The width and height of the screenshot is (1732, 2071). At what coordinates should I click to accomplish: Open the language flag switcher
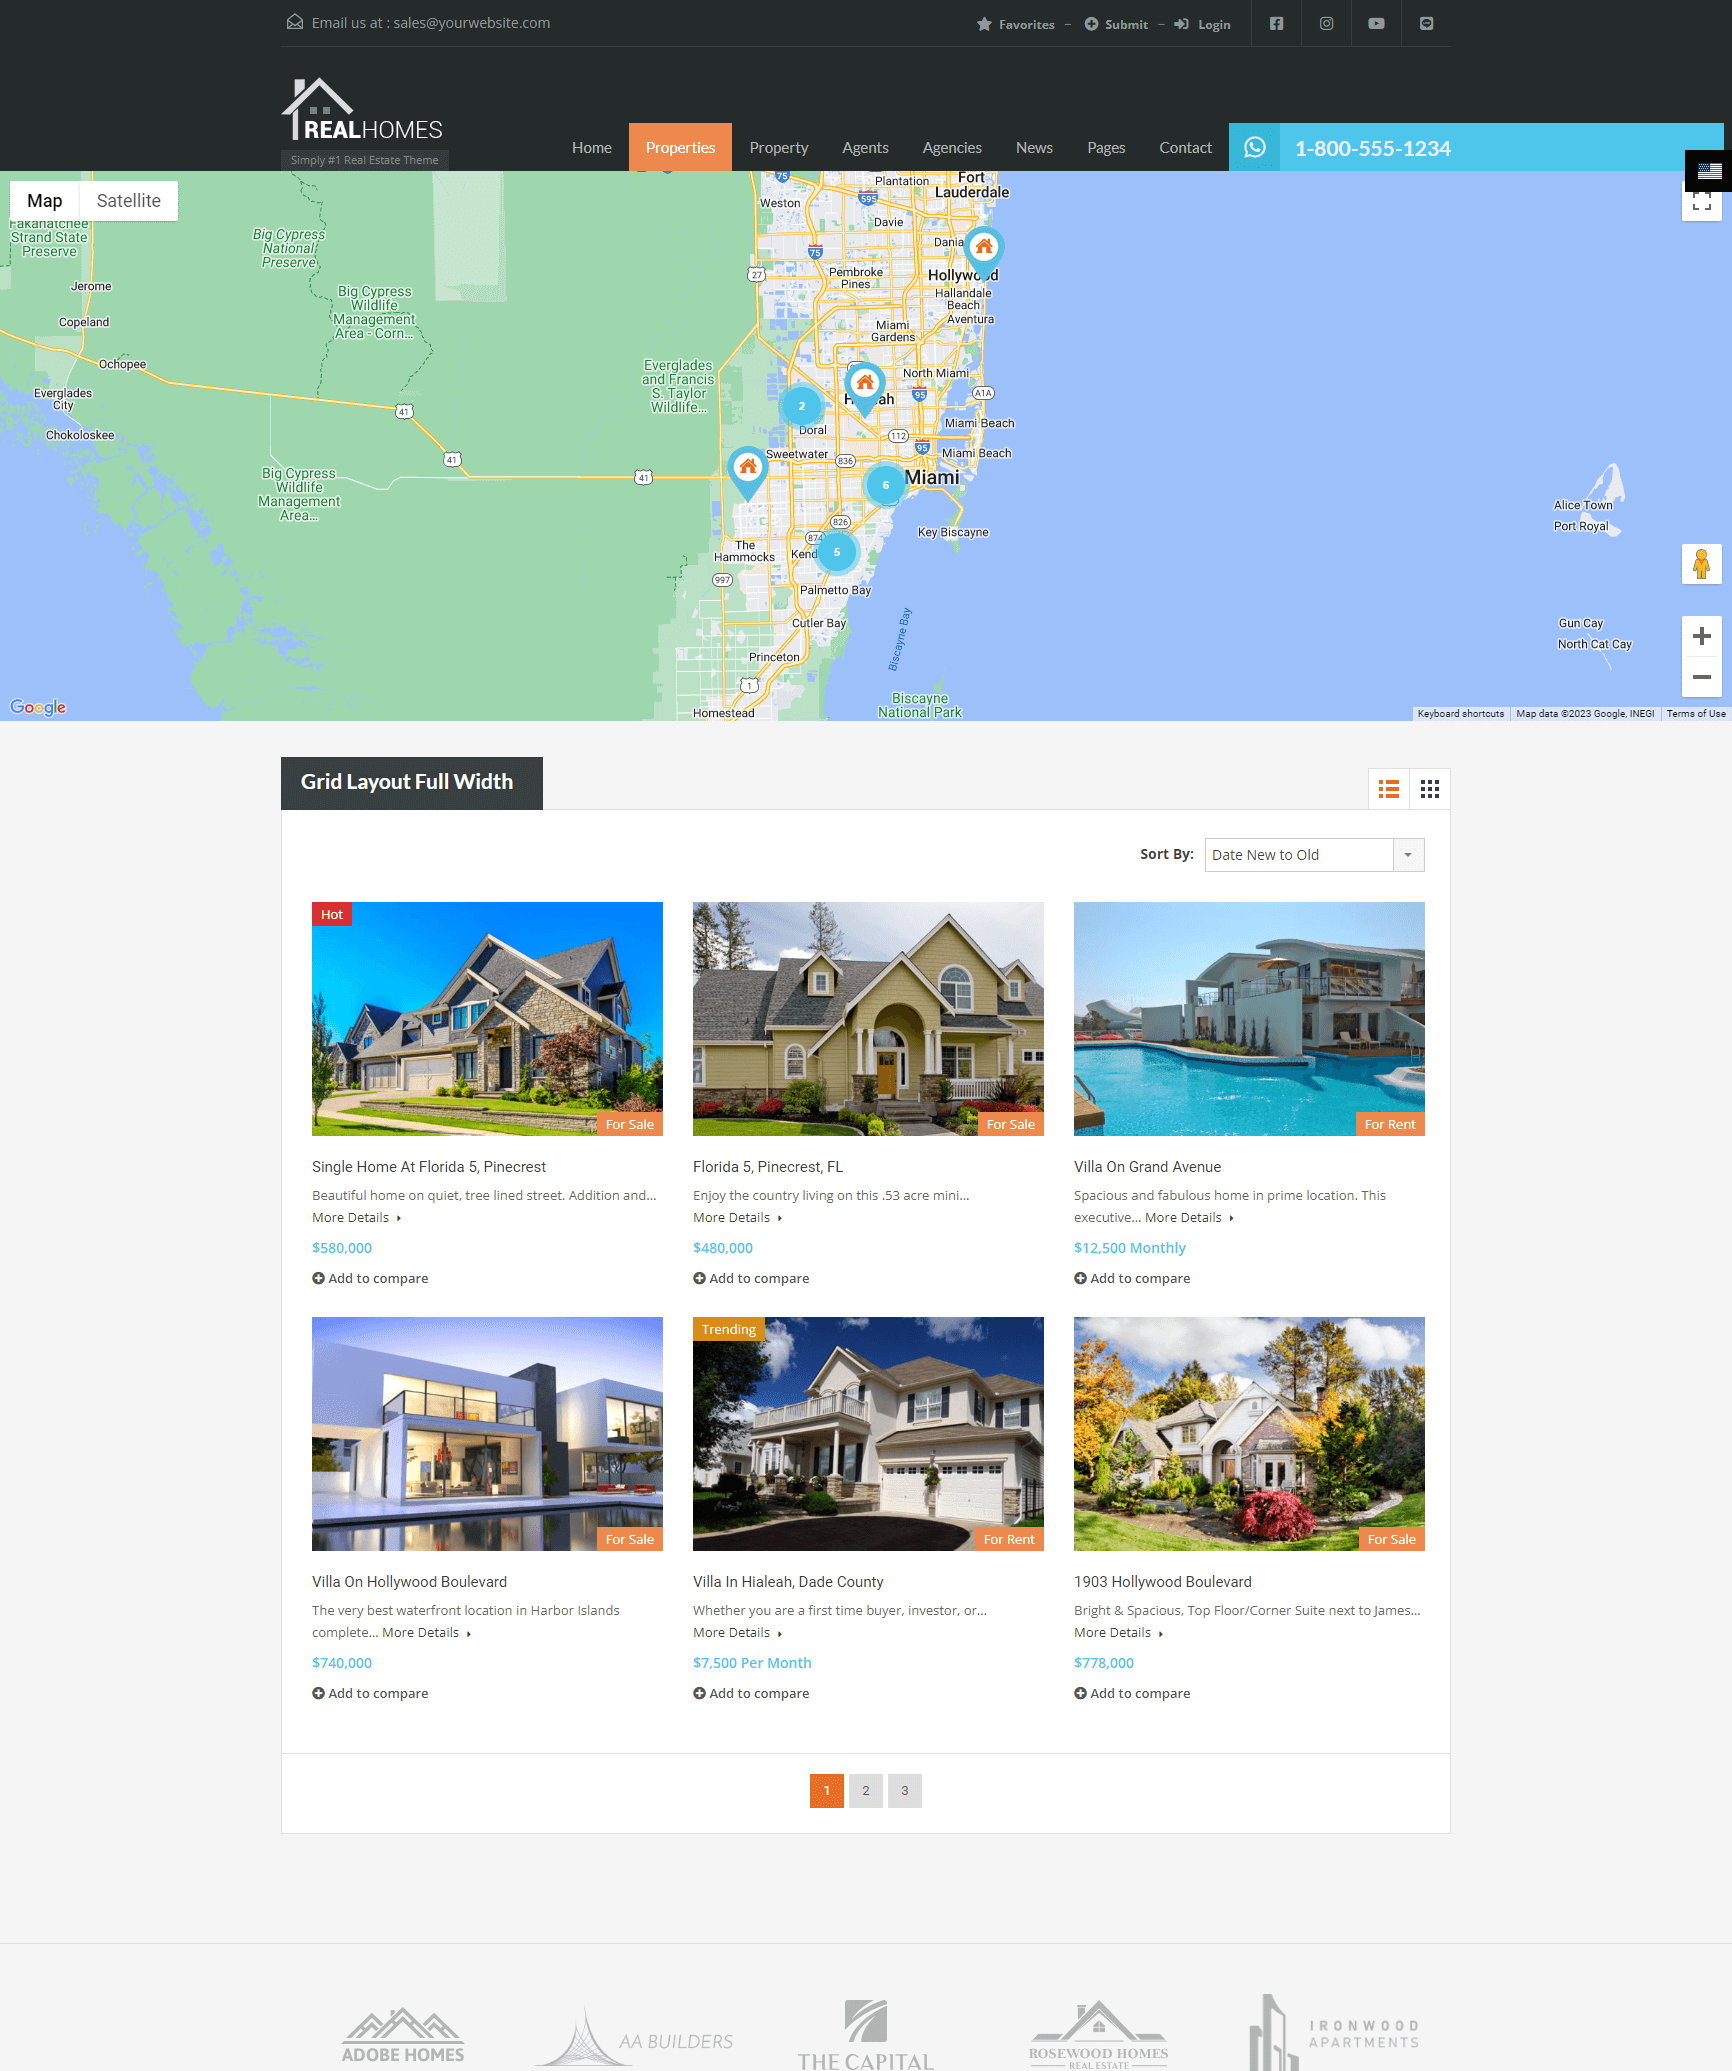(1709, 170)
